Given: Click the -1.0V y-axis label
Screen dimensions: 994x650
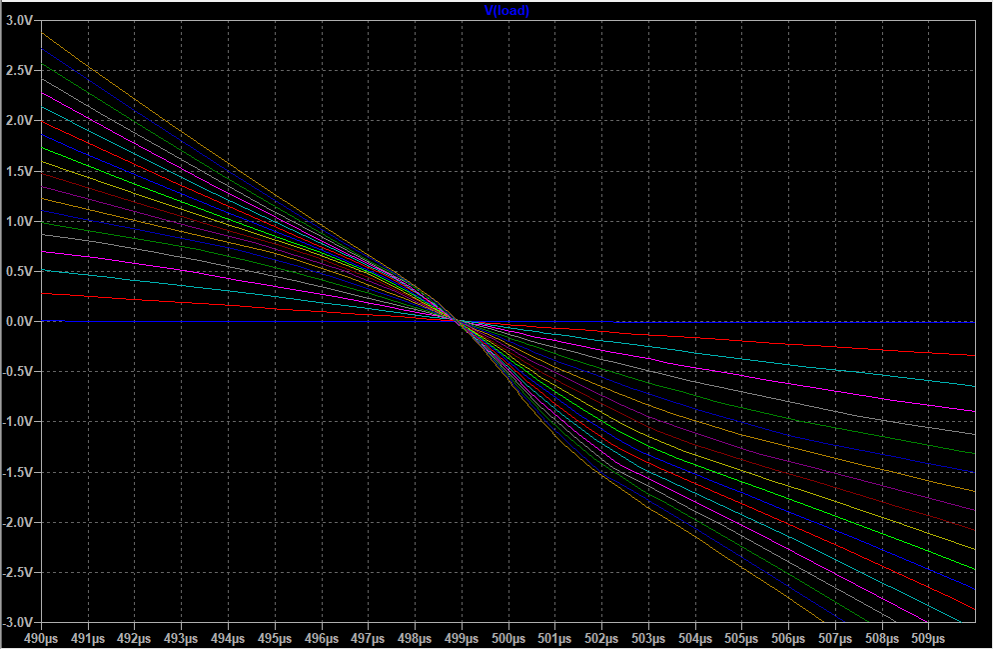Looking at the screenshot, I should (18, 422).
